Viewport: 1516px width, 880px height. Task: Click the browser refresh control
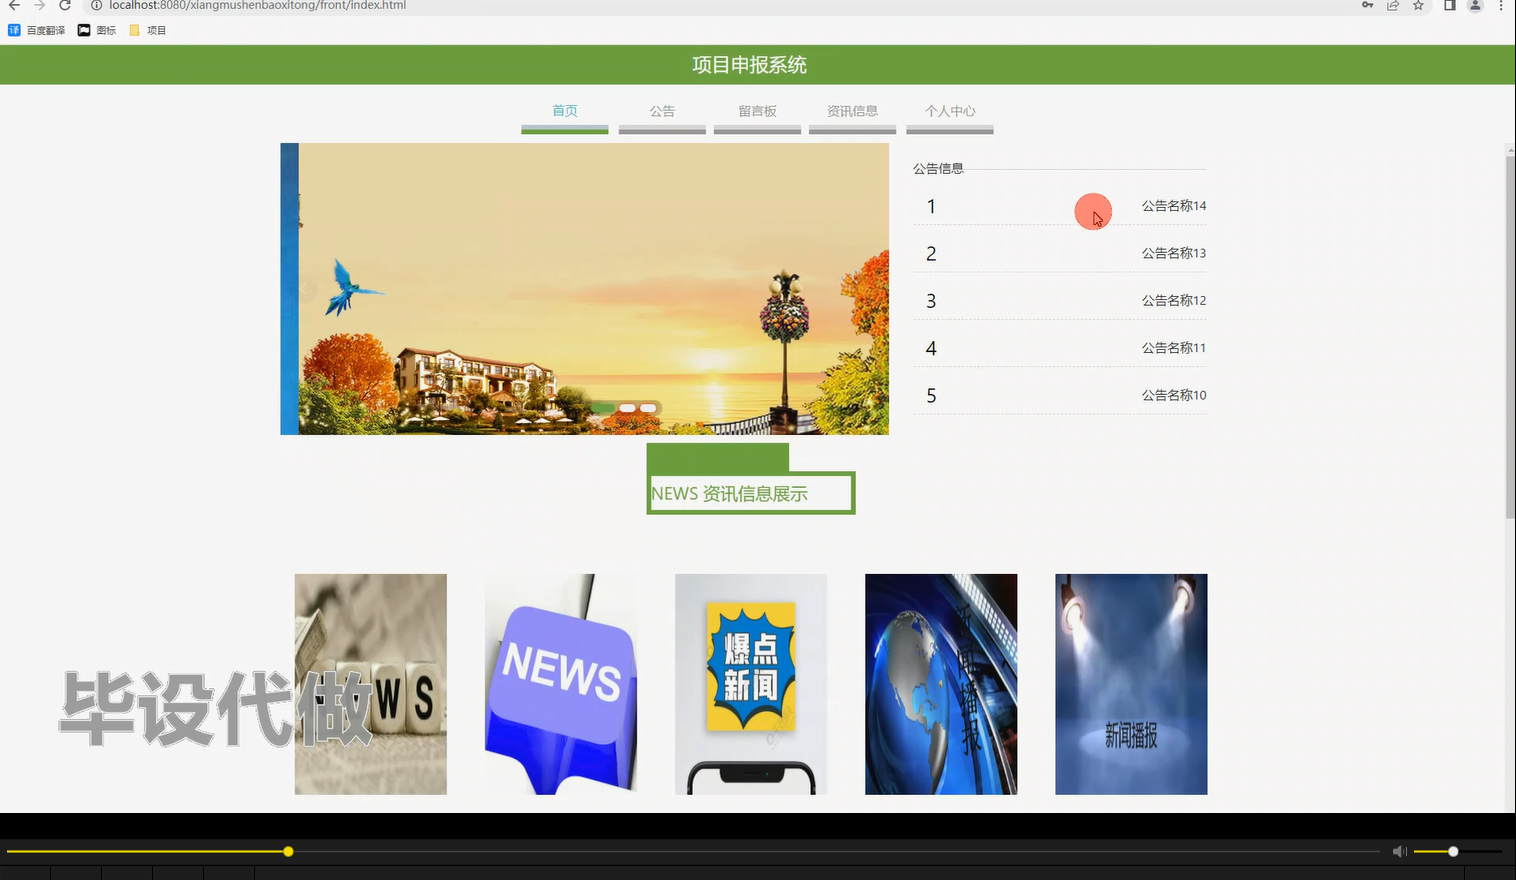coord(65,6)
